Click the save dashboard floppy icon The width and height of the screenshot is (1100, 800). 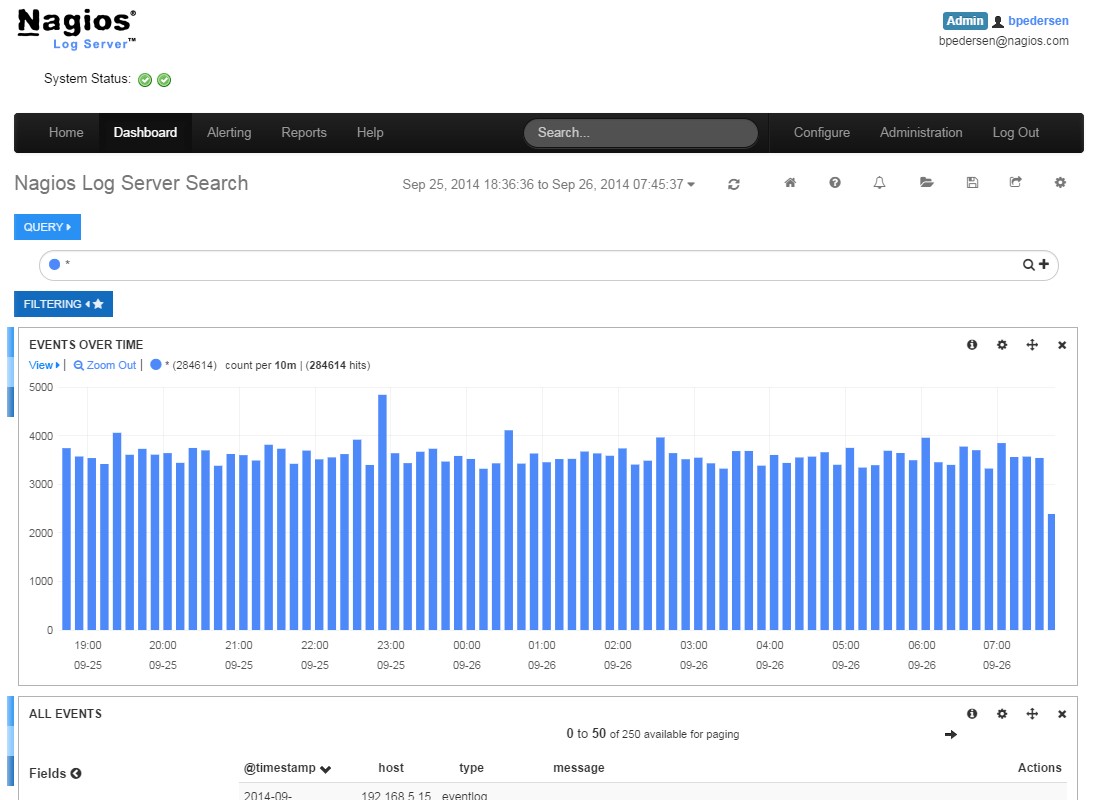[971, 183]
